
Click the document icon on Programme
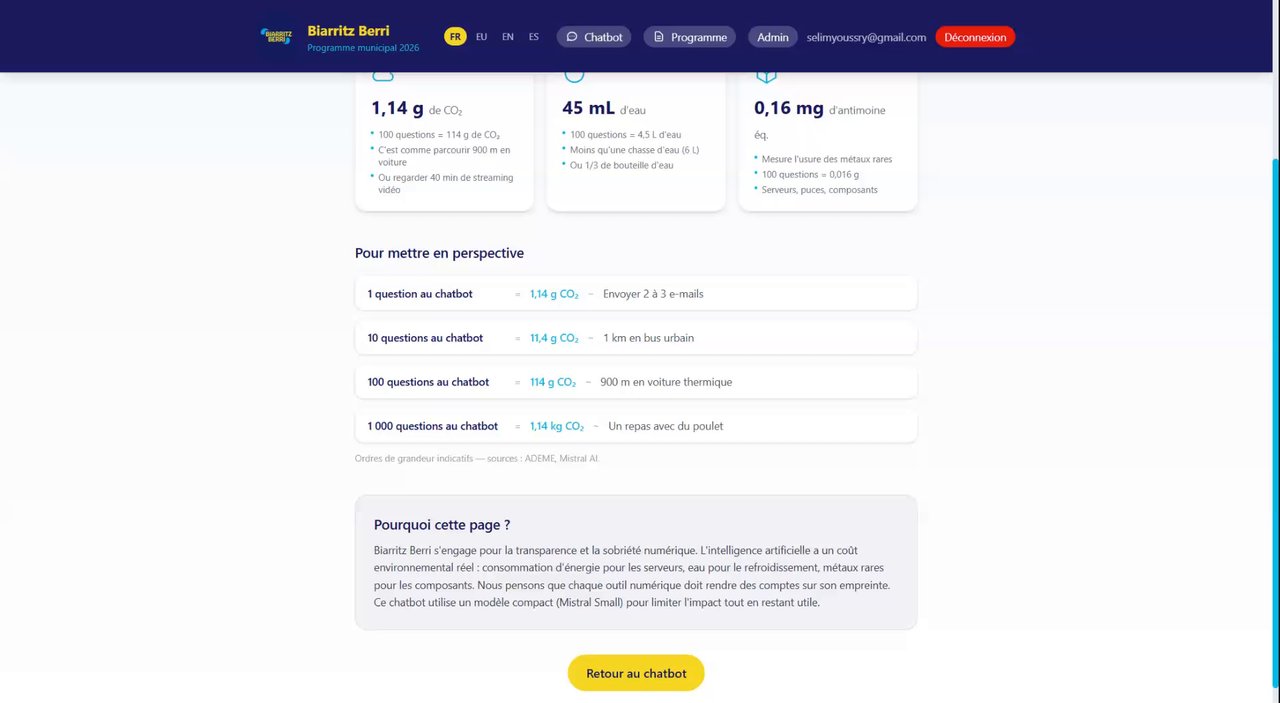tap(659, 37)
